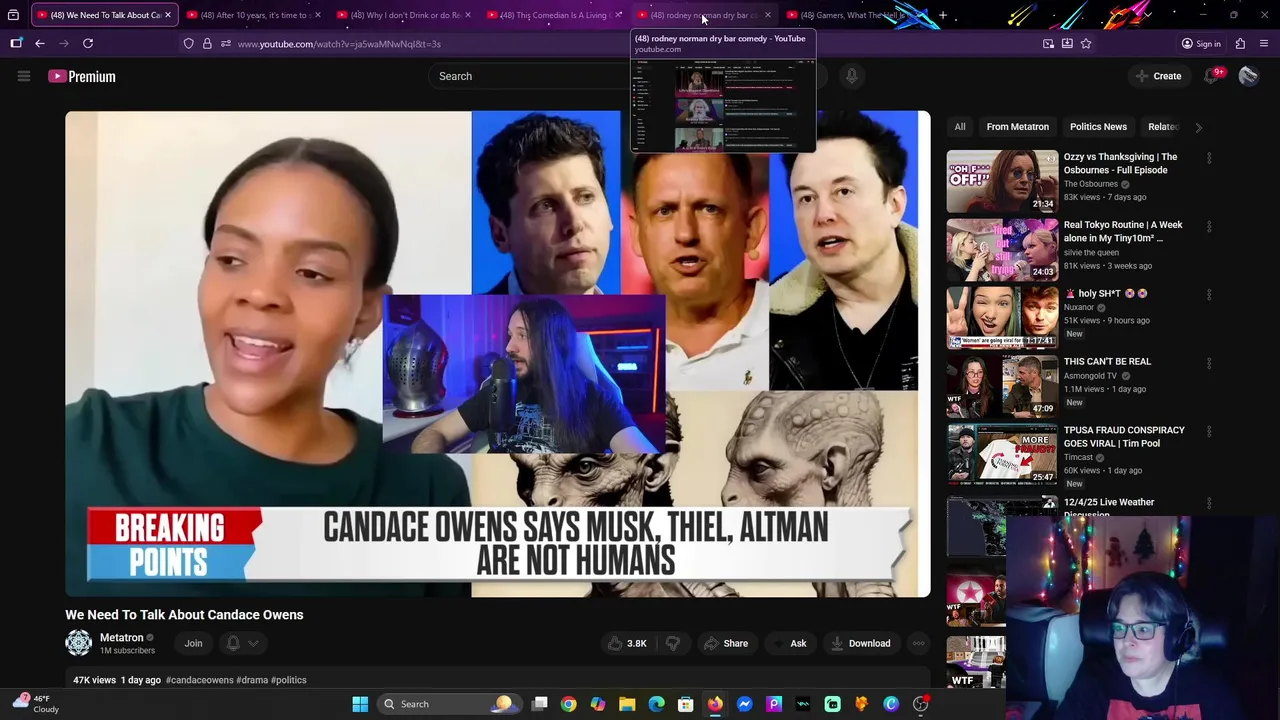The image size is (1280, 720).
Task: Click the Download button
Action: tap(860, 644)
